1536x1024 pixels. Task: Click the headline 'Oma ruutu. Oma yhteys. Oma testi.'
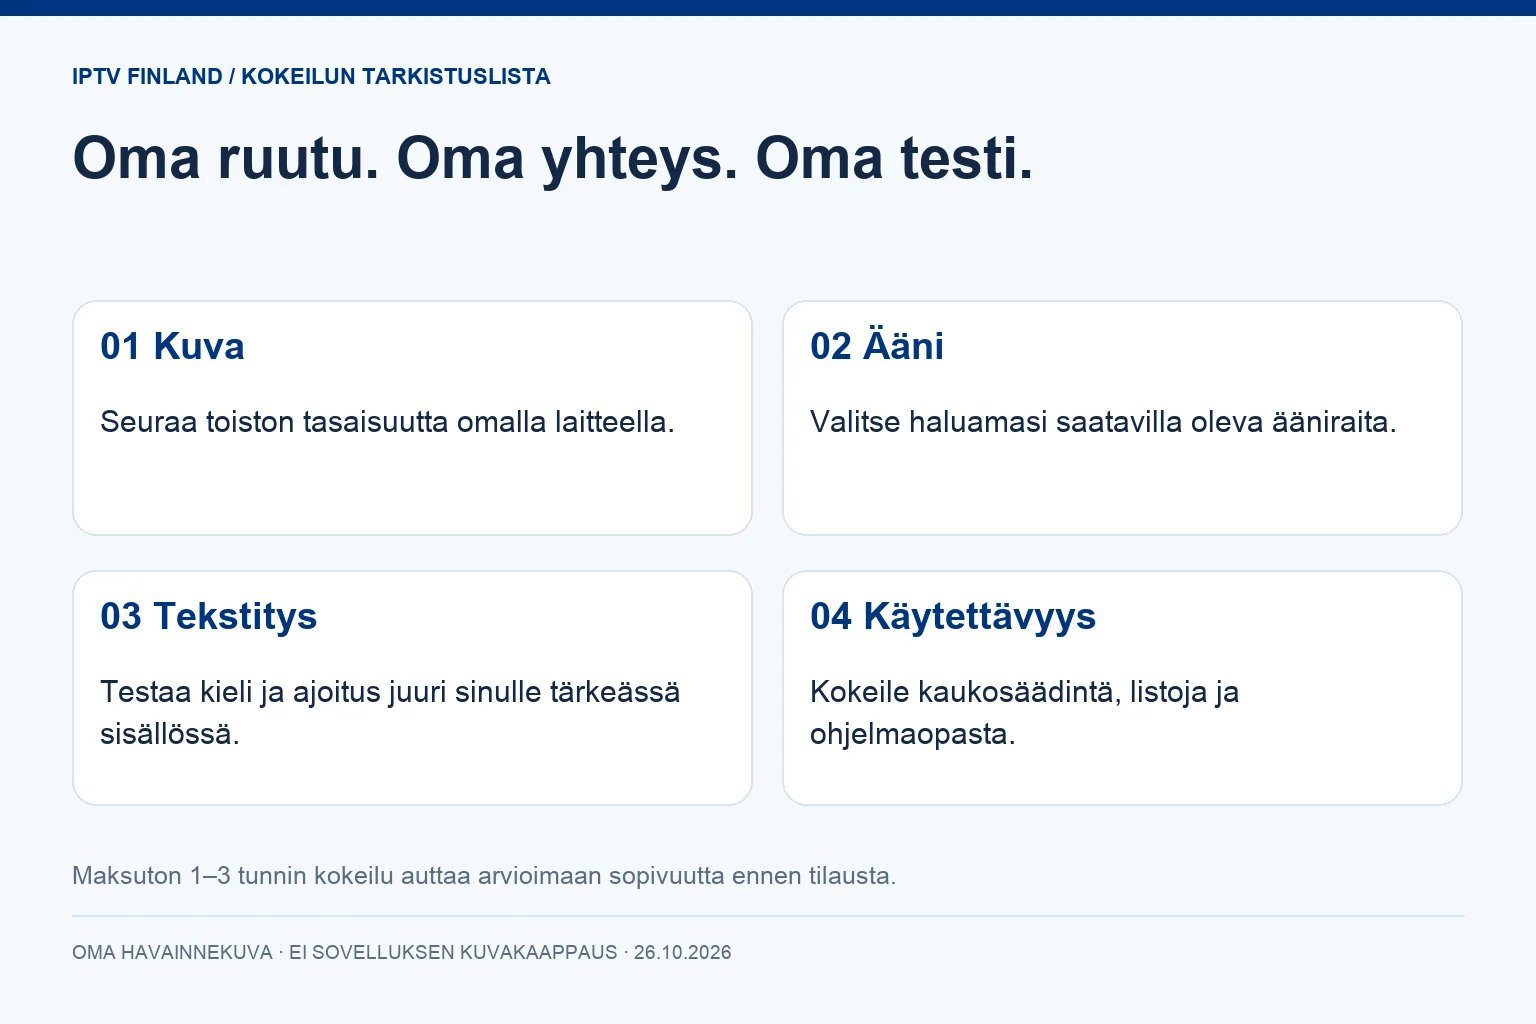[553, 159]
